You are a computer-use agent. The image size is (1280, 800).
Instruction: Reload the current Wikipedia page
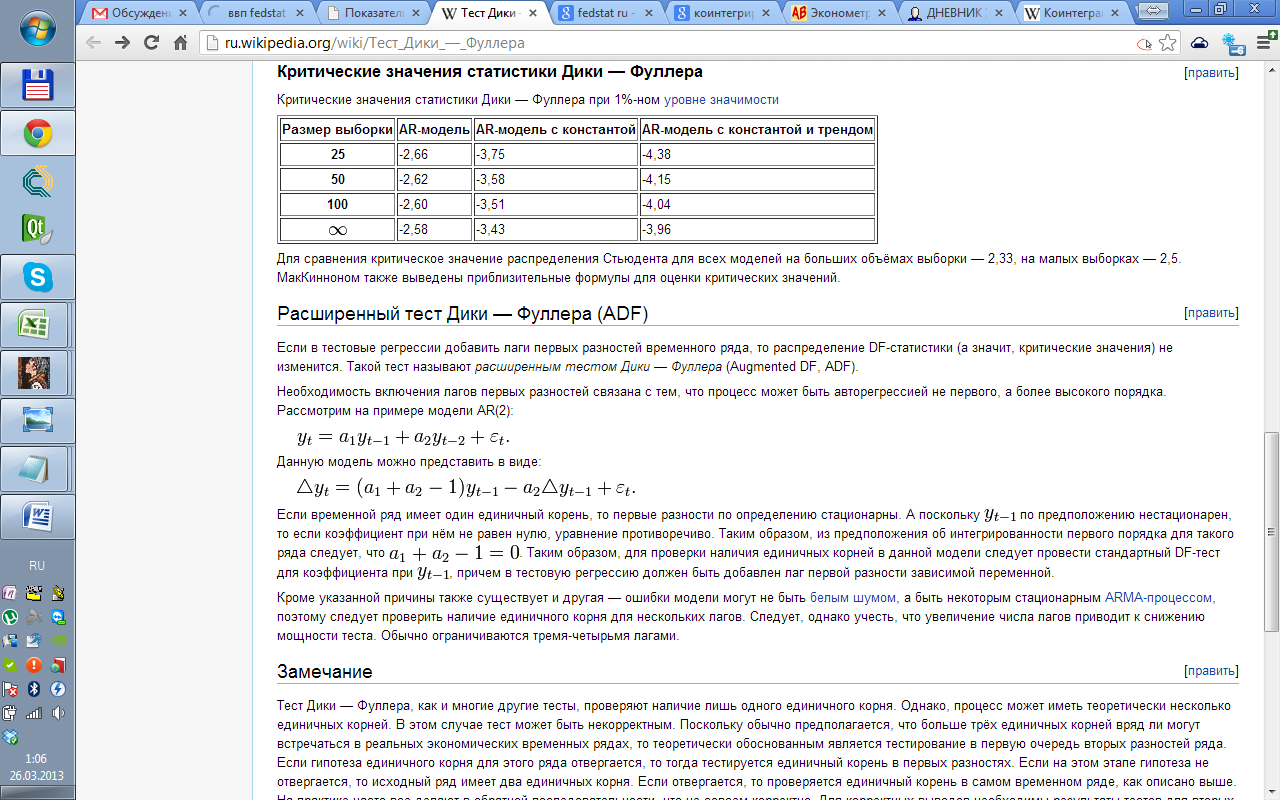(152, 43)
